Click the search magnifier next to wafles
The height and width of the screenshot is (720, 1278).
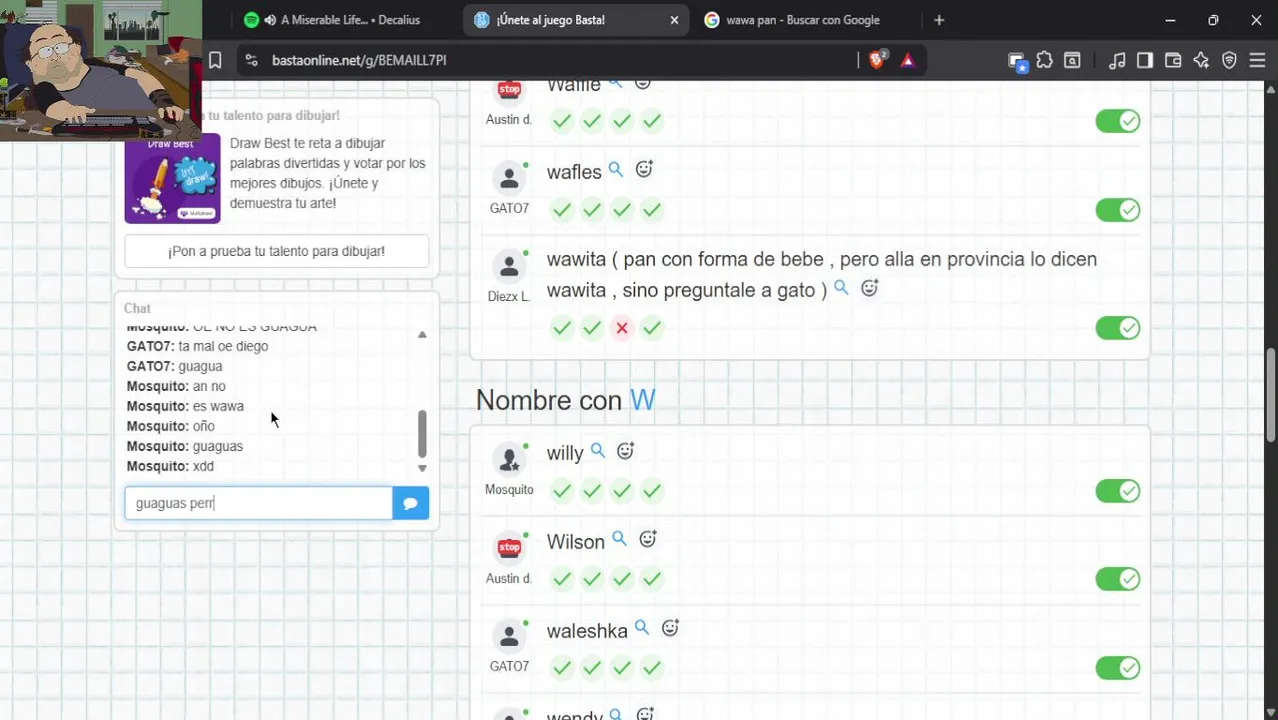point(616,170)
